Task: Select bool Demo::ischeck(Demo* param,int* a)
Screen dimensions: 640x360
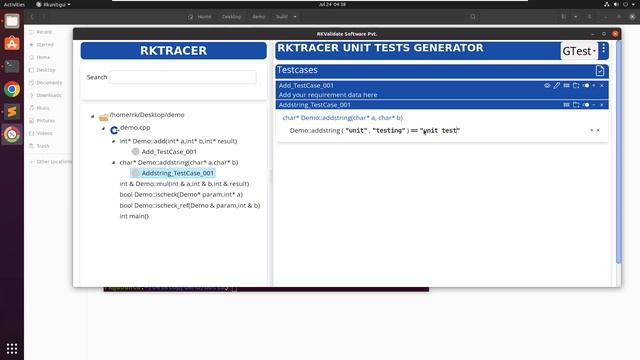Action: pos(181,194)
